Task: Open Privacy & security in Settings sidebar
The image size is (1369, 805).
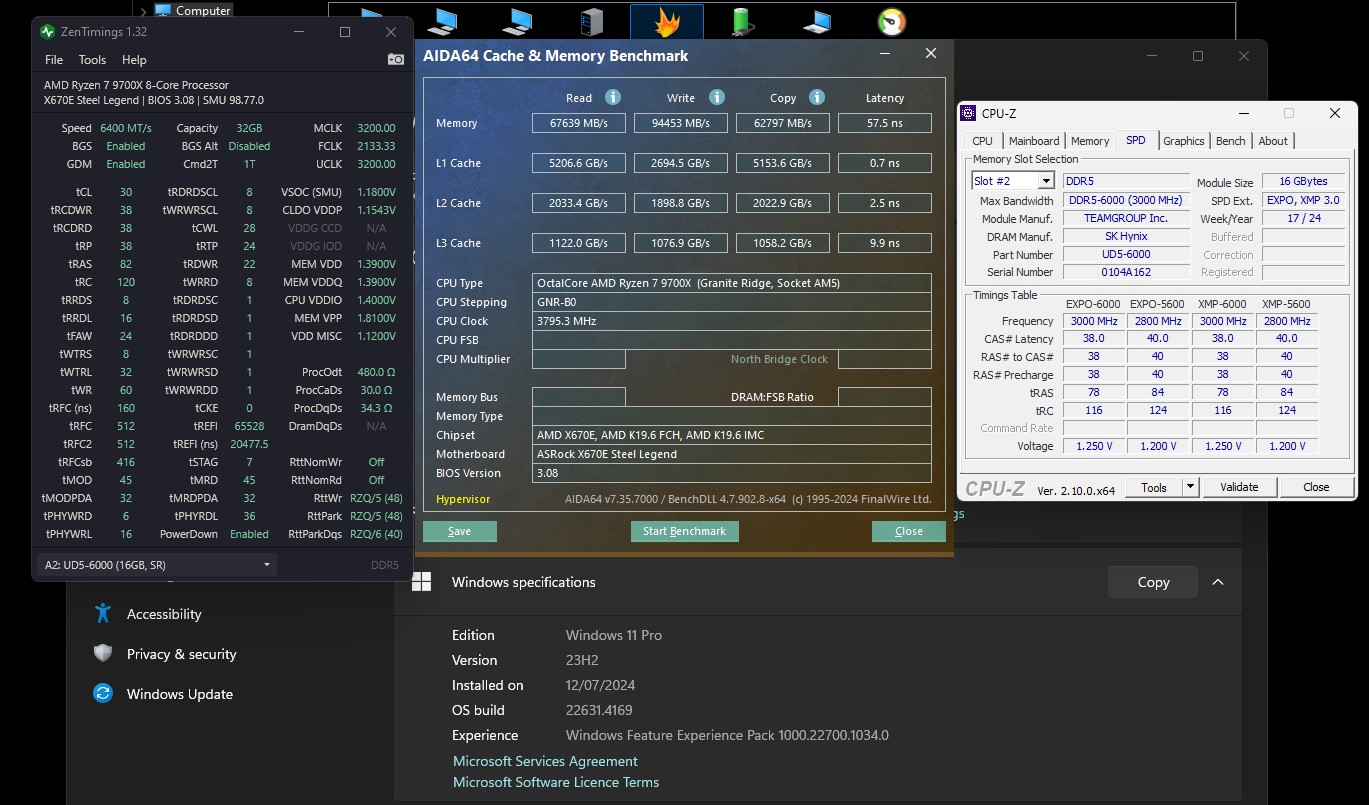Action: tap(182, 654)
